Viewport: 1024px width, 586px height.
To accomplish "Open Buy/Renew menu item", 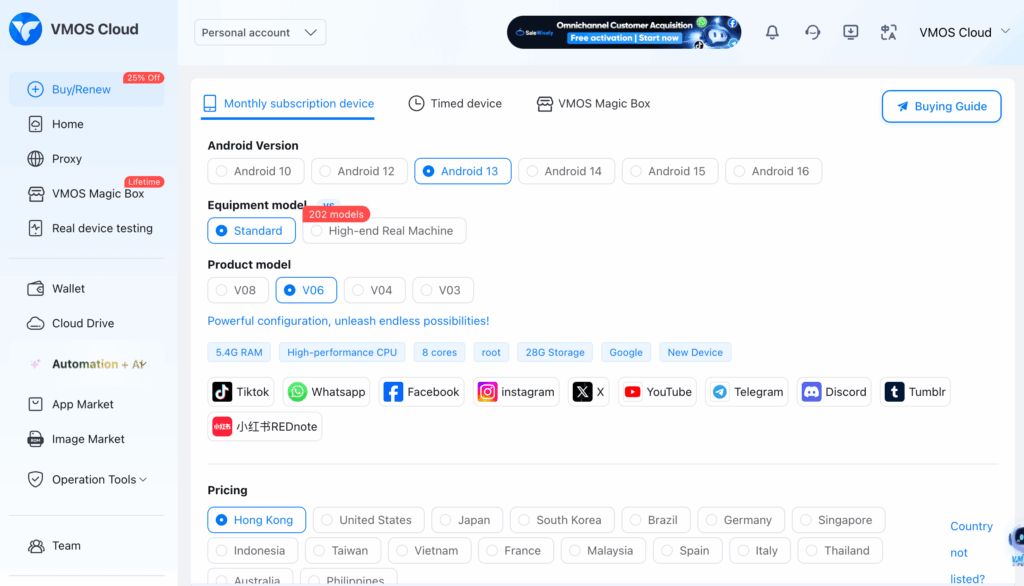I will click(x=87, y=90).
